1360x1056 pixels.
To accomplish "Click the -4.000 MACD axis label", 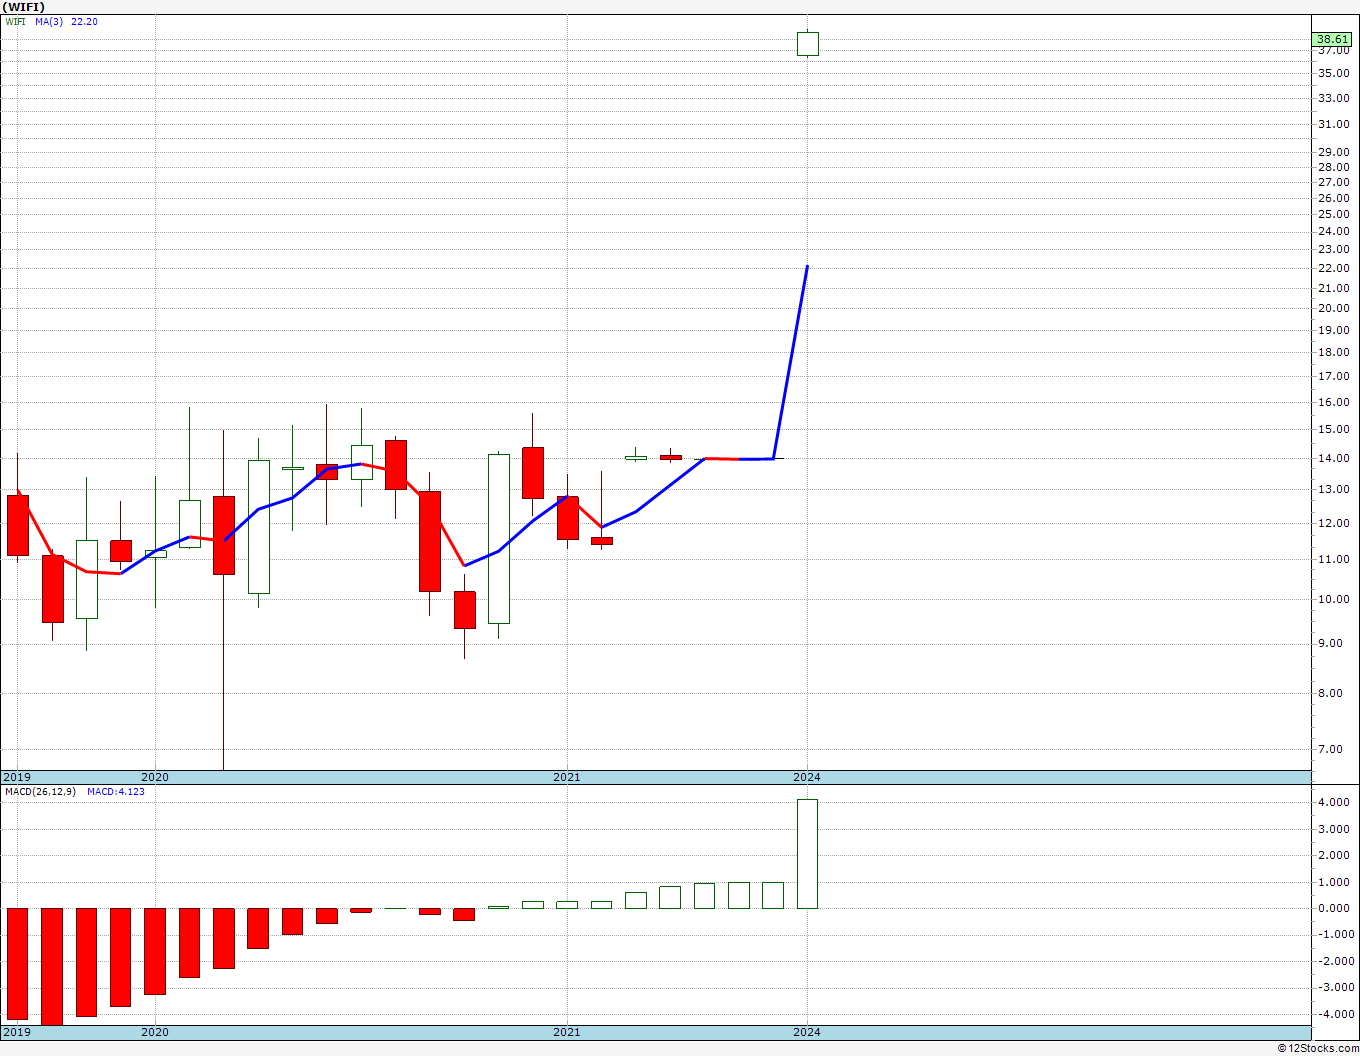I will [1334, 1014].
